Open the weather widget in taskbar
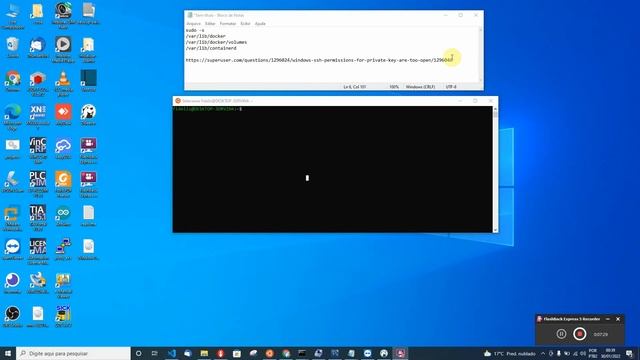The image size is (640, 360). point(509,353)
